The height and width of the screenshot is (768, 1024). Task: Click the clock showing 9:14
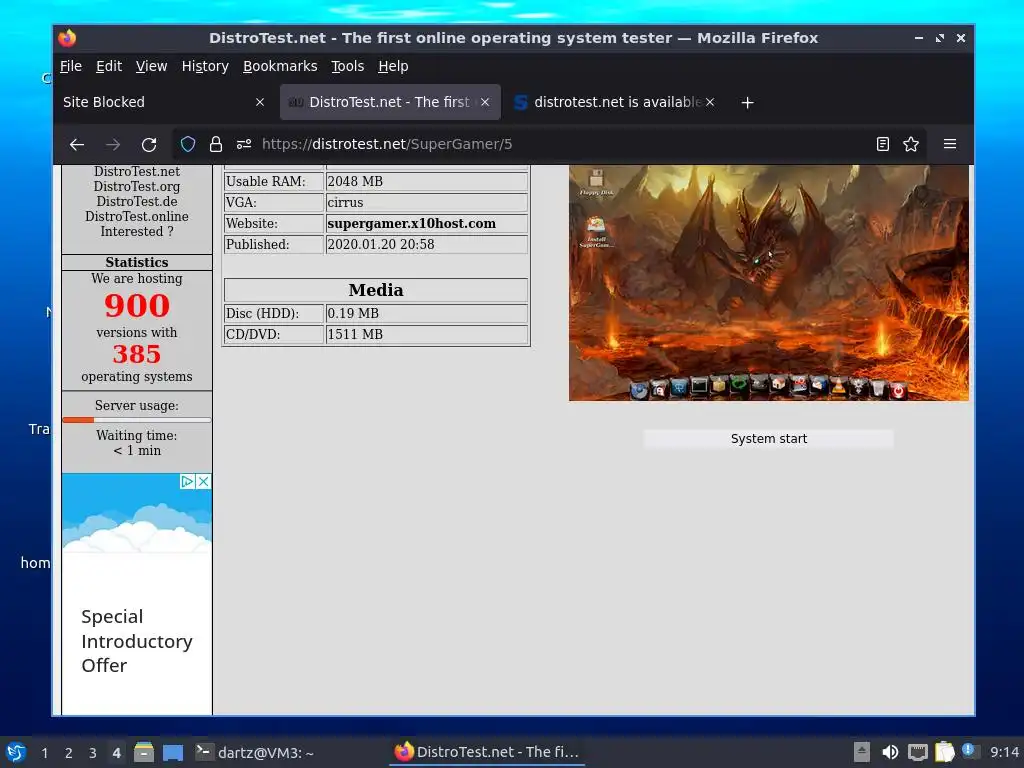click(1004, 752)
